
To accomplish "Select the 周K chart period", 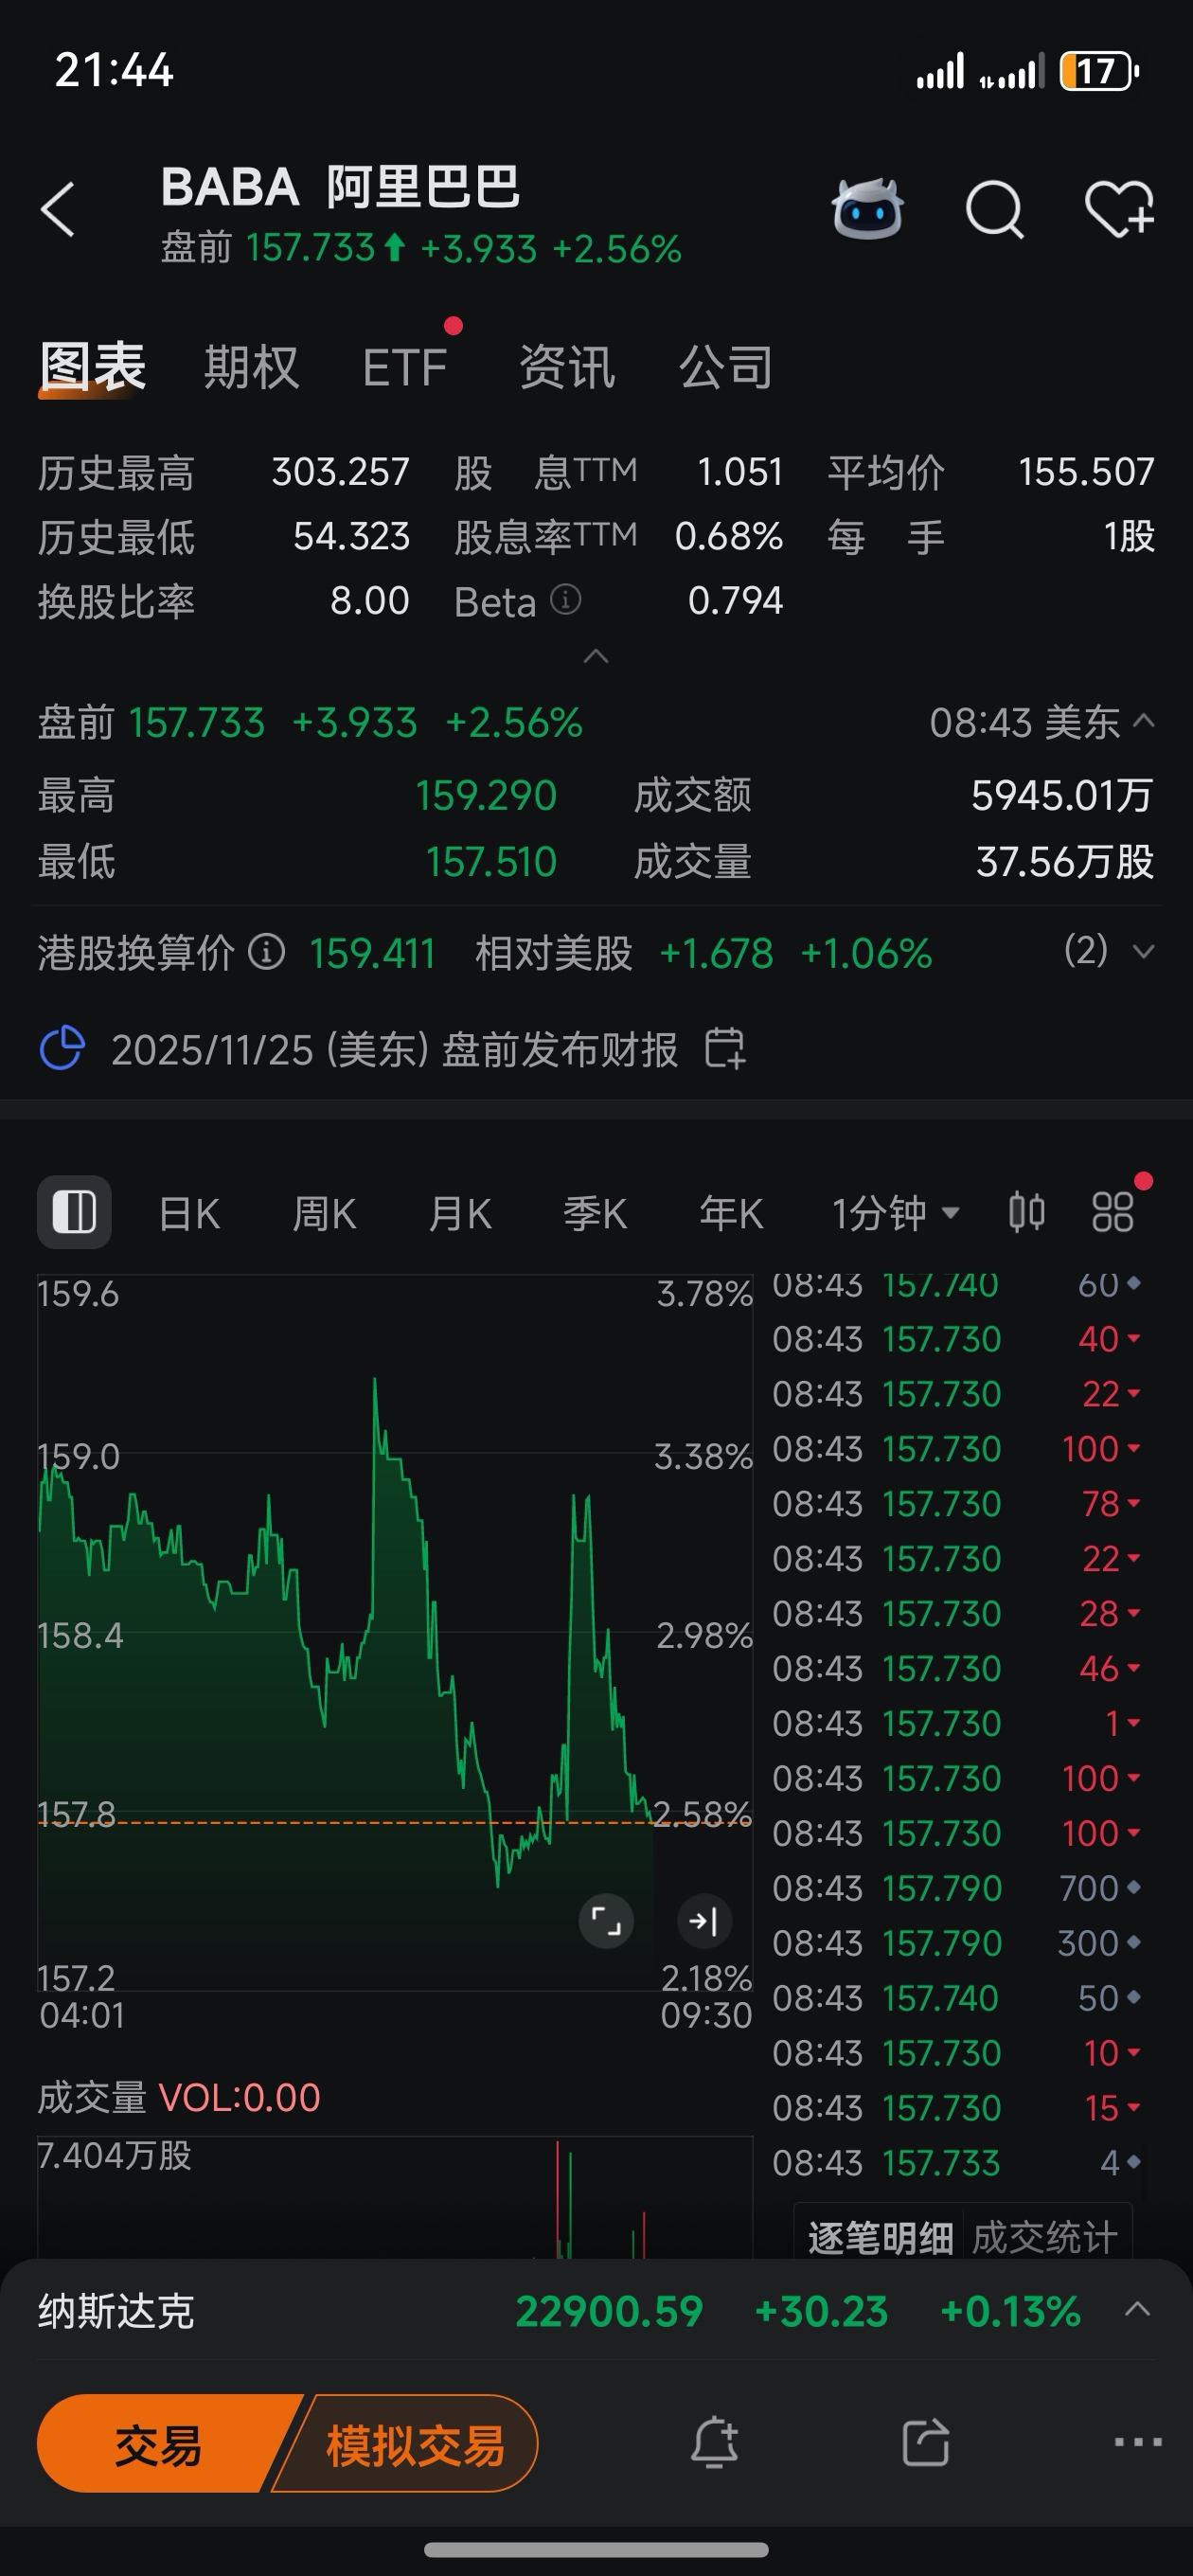I will pyautogui.click(x=324, y=1213).
